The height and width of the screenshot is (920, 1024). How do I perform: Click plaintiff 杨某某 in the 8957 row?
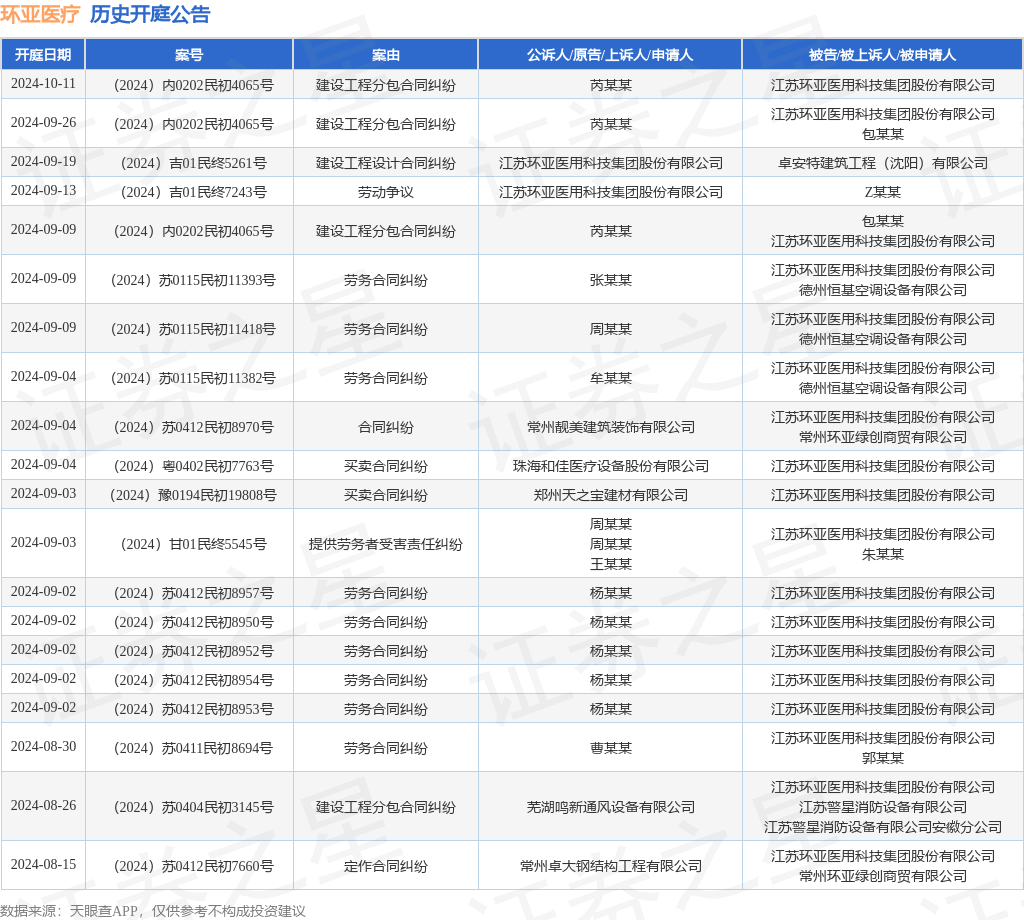(x=611, y=593)
